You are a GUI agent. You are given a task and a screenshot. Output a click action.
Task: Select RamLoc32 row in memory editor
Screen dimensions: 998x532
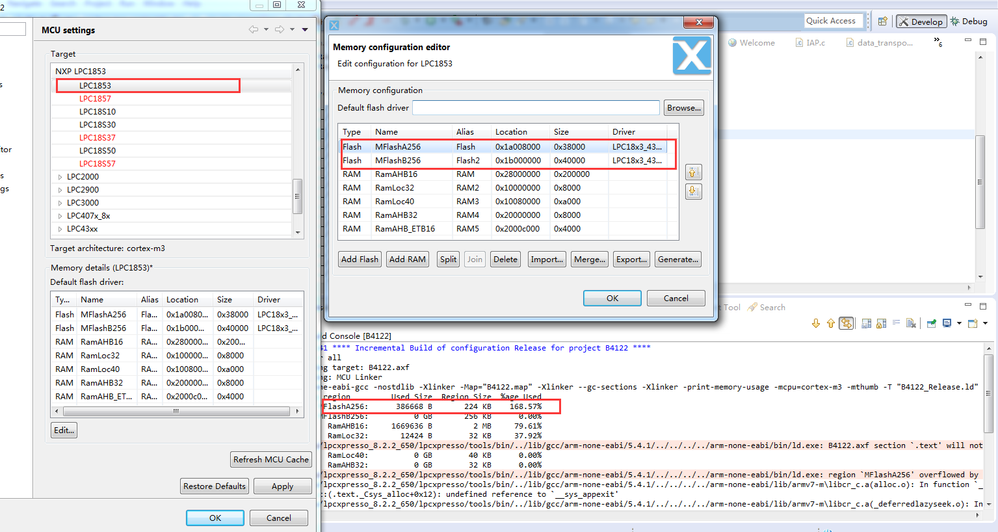[503, 188]
